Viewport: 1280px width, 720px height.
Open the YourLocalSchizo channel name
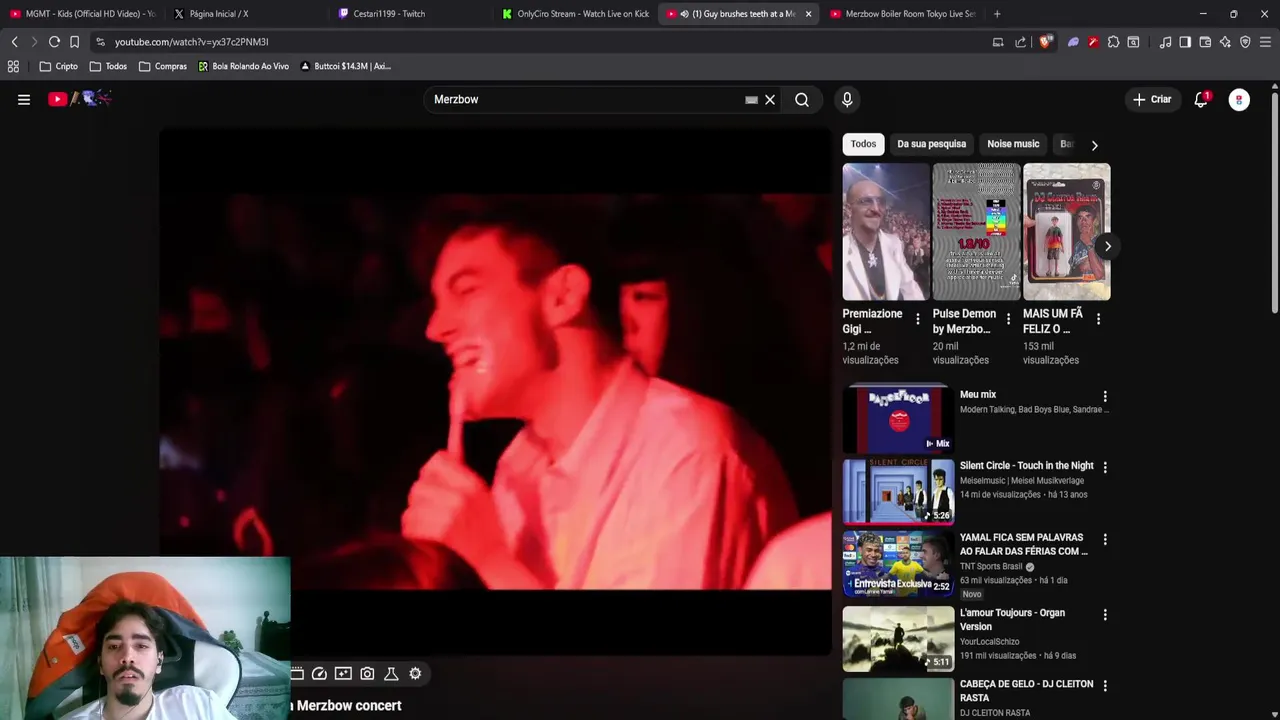coord(989,641)
